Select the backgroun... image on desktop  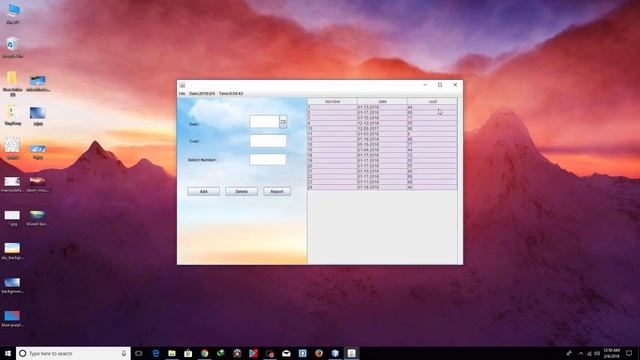point(12,285)
